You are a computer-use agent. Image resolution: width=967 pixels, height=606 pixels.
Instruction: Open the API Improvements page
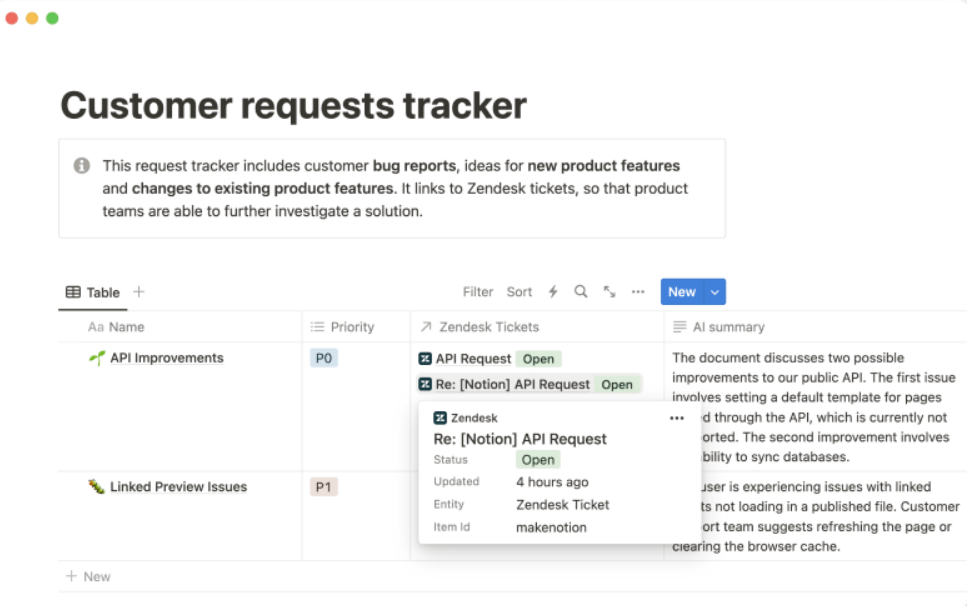click(167, 358)
